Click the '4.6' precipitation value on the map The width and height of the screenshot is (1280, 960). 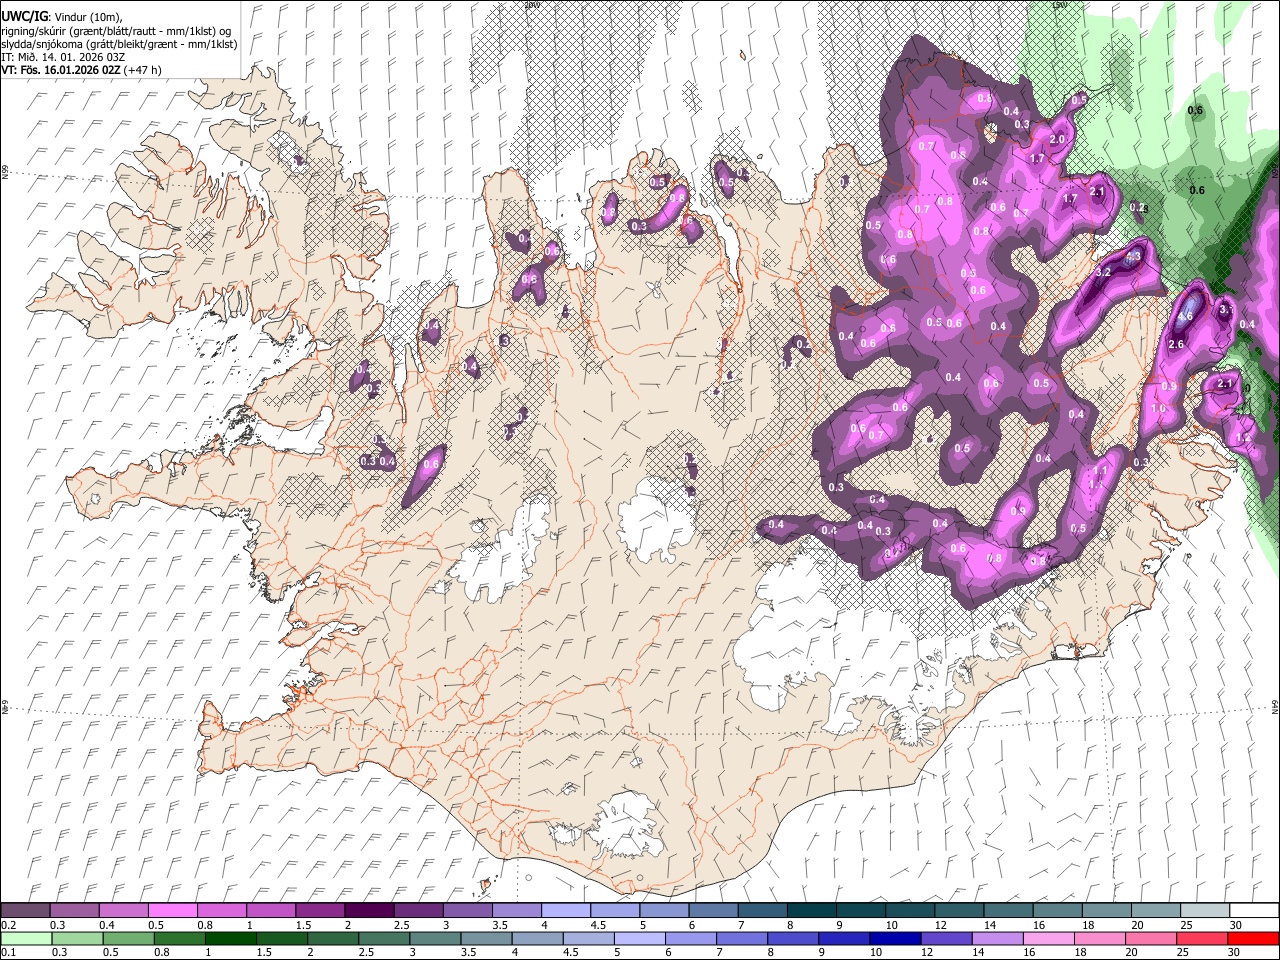click(x=1186, y=317)
